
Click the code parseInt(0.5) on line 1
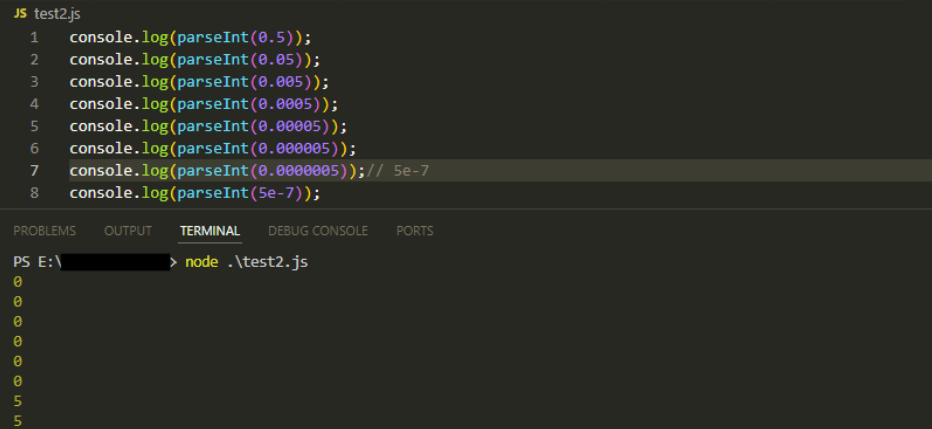pos(236,37)
